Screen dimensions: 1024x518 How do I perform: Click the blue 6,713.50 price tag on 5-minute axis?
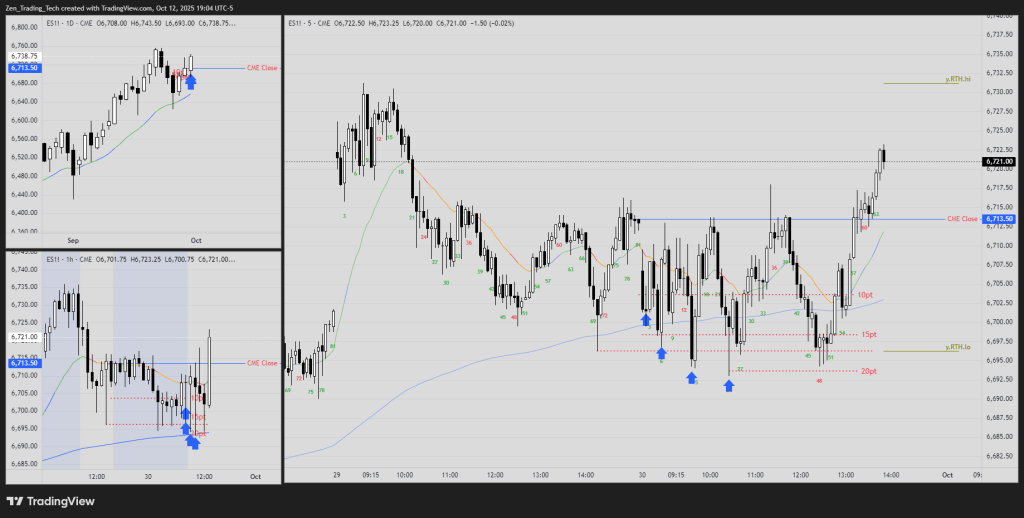[x=999, y=218]
